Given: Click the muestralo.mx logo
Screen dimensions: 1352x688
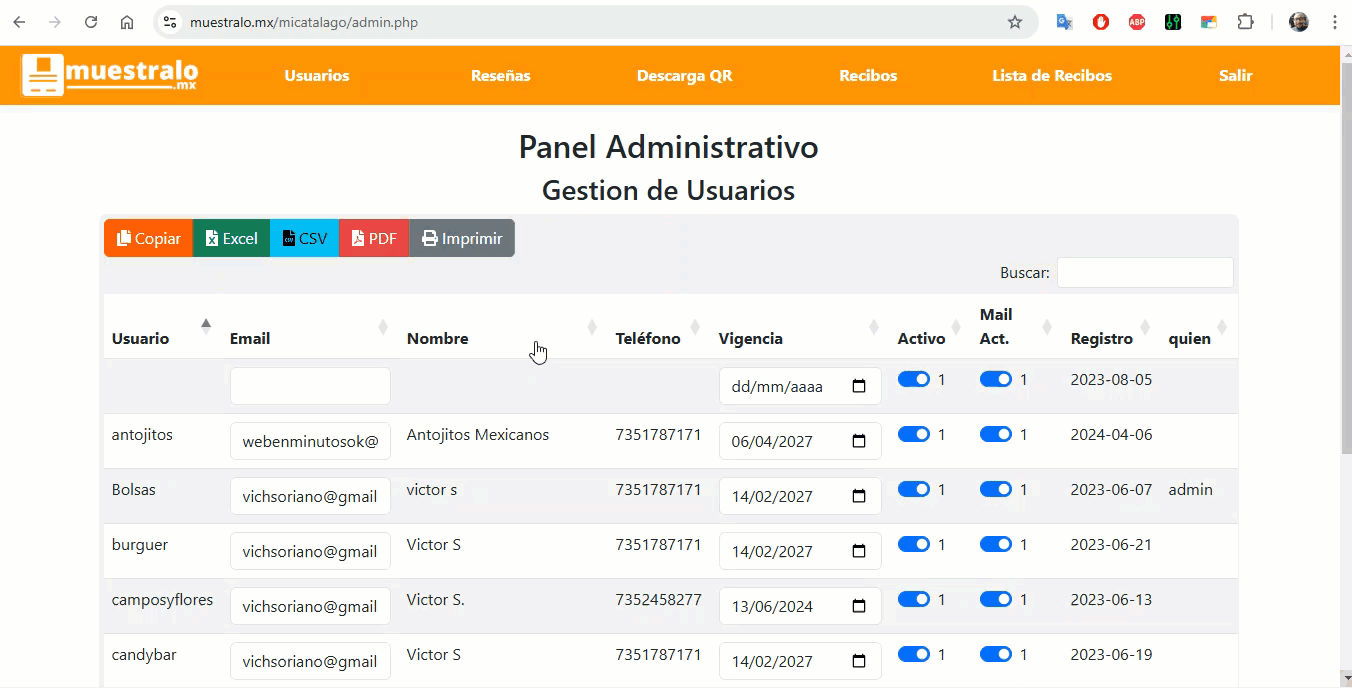Looking at the screenshot, I should point(110,75).
